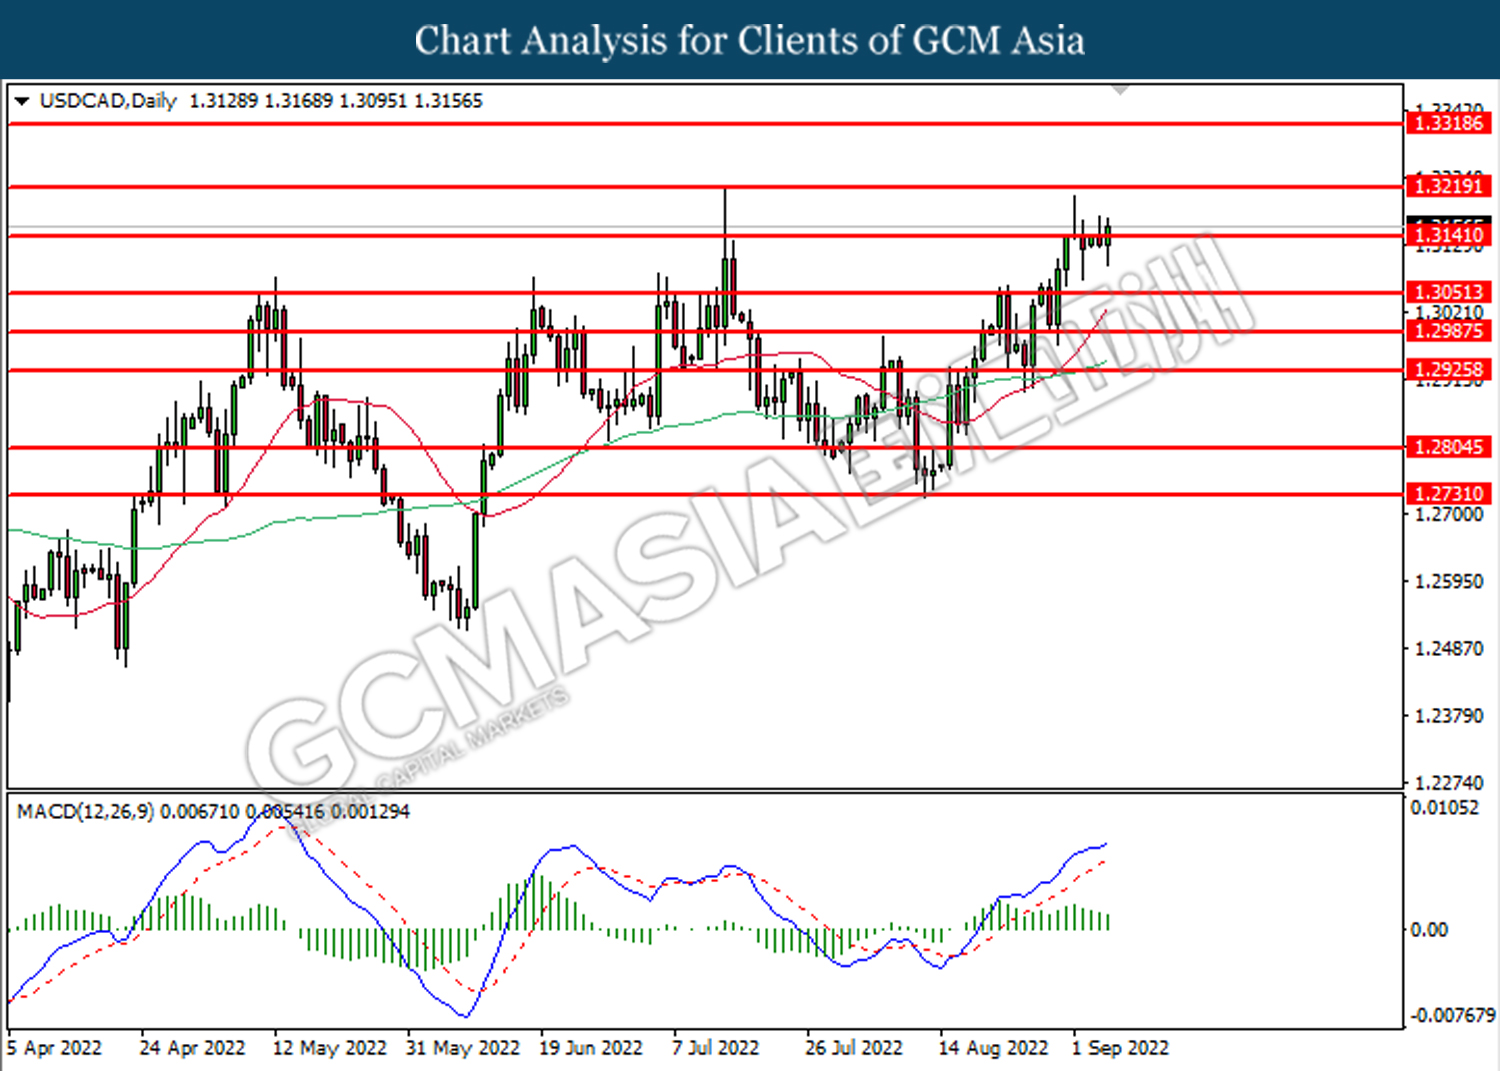This screenshot has height=1071, width=1500.
Task: Click the USDCAD,Daily symbol label
Action: coord(108,101)
